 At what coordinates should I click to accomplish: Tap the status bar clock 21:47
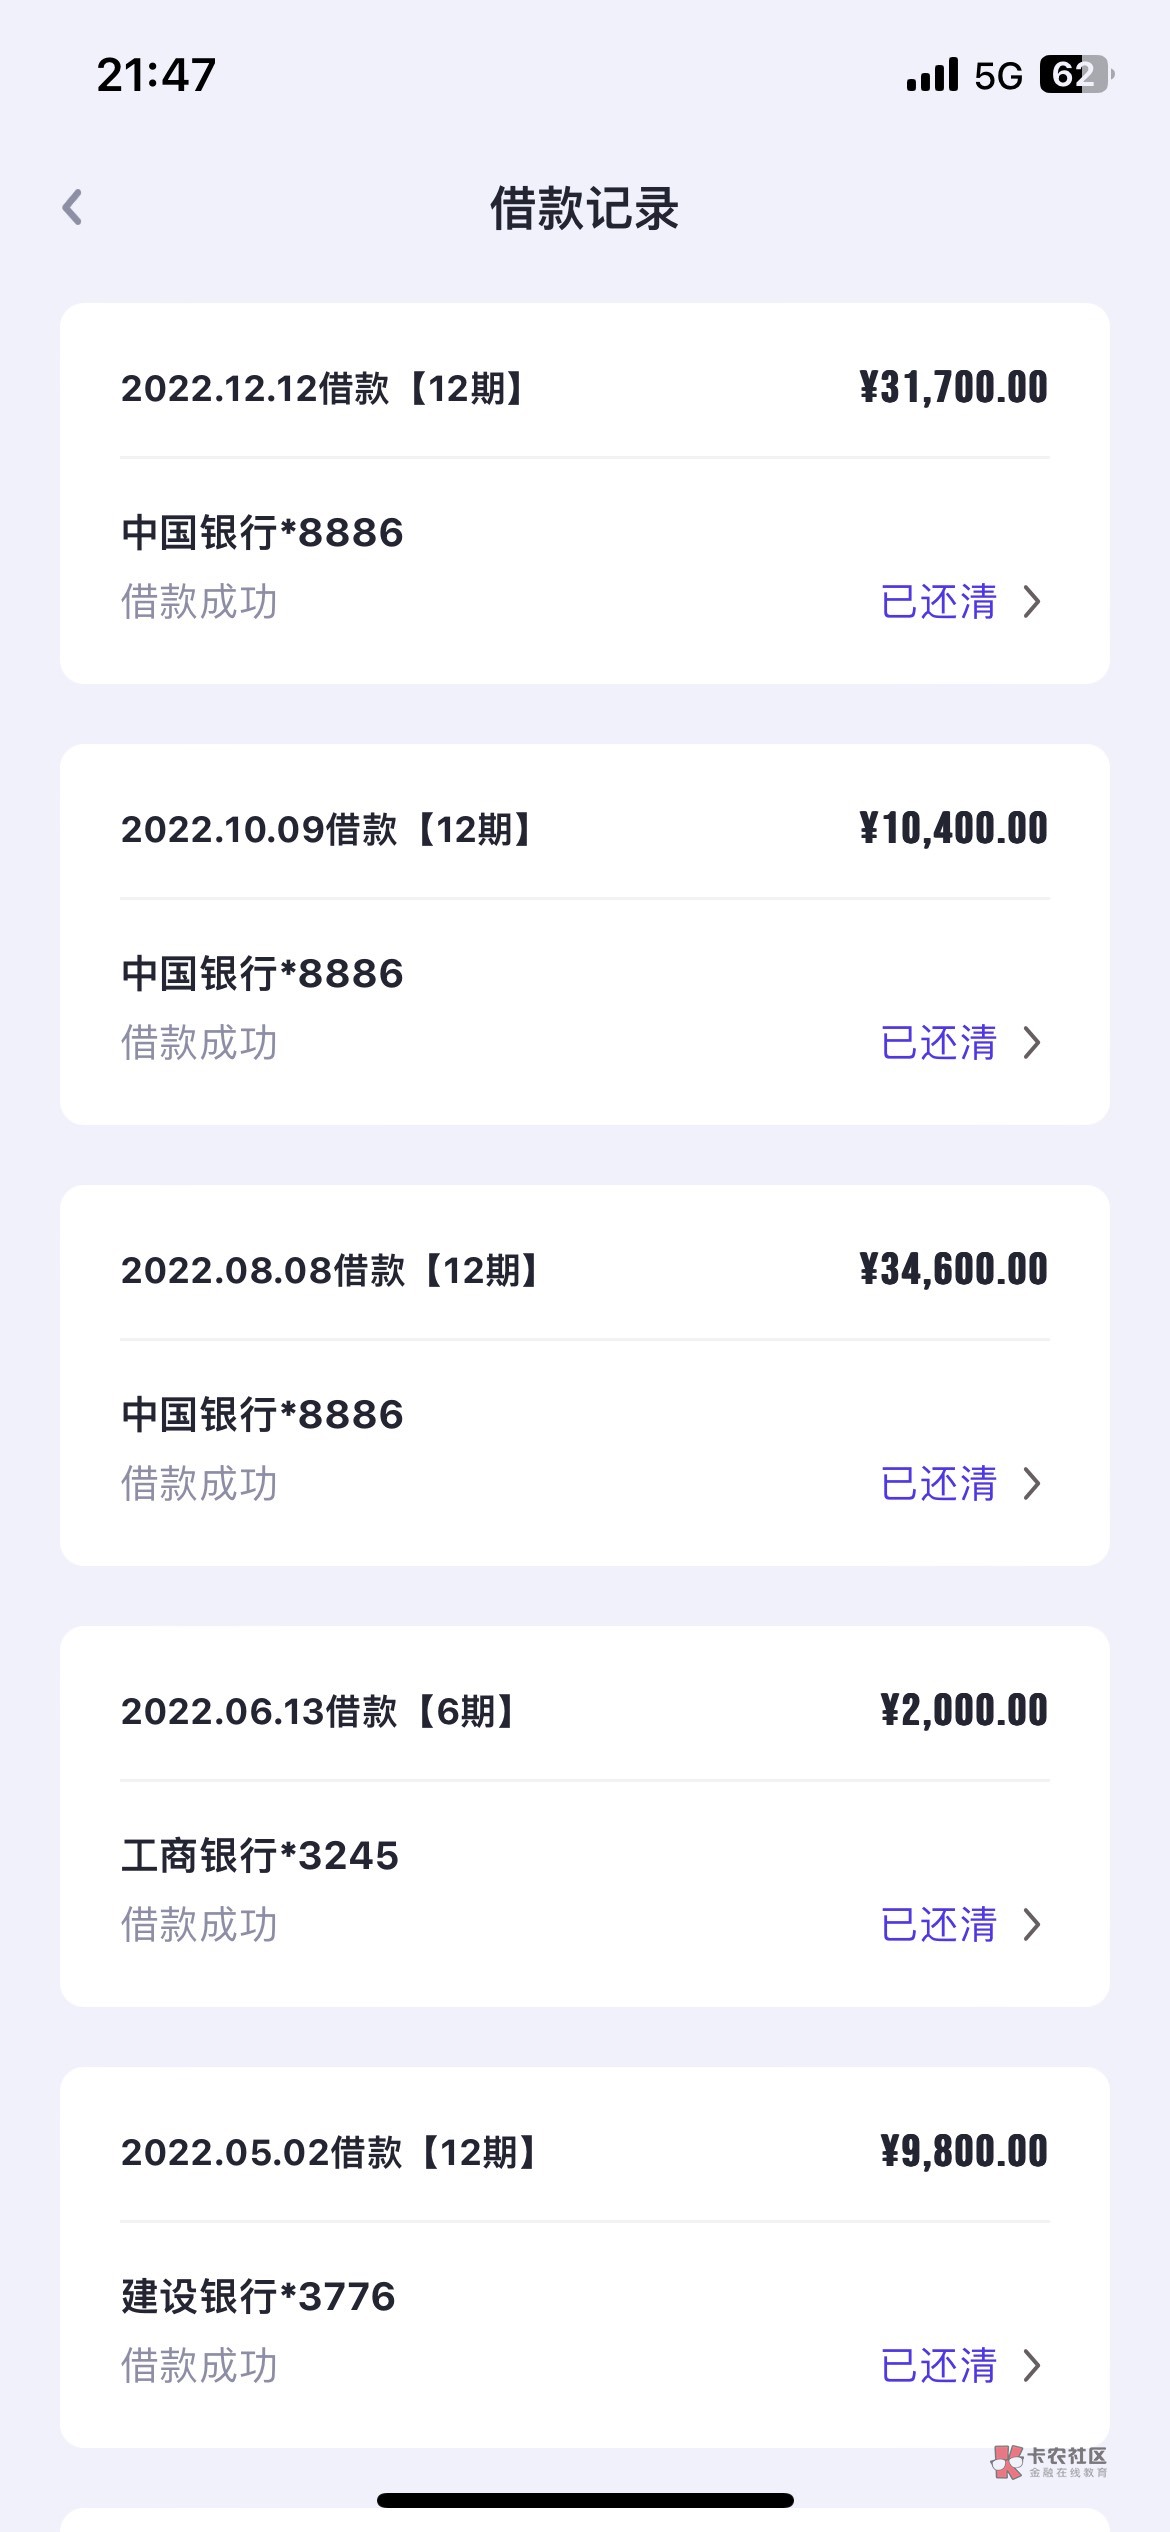[x=156, y=75]
